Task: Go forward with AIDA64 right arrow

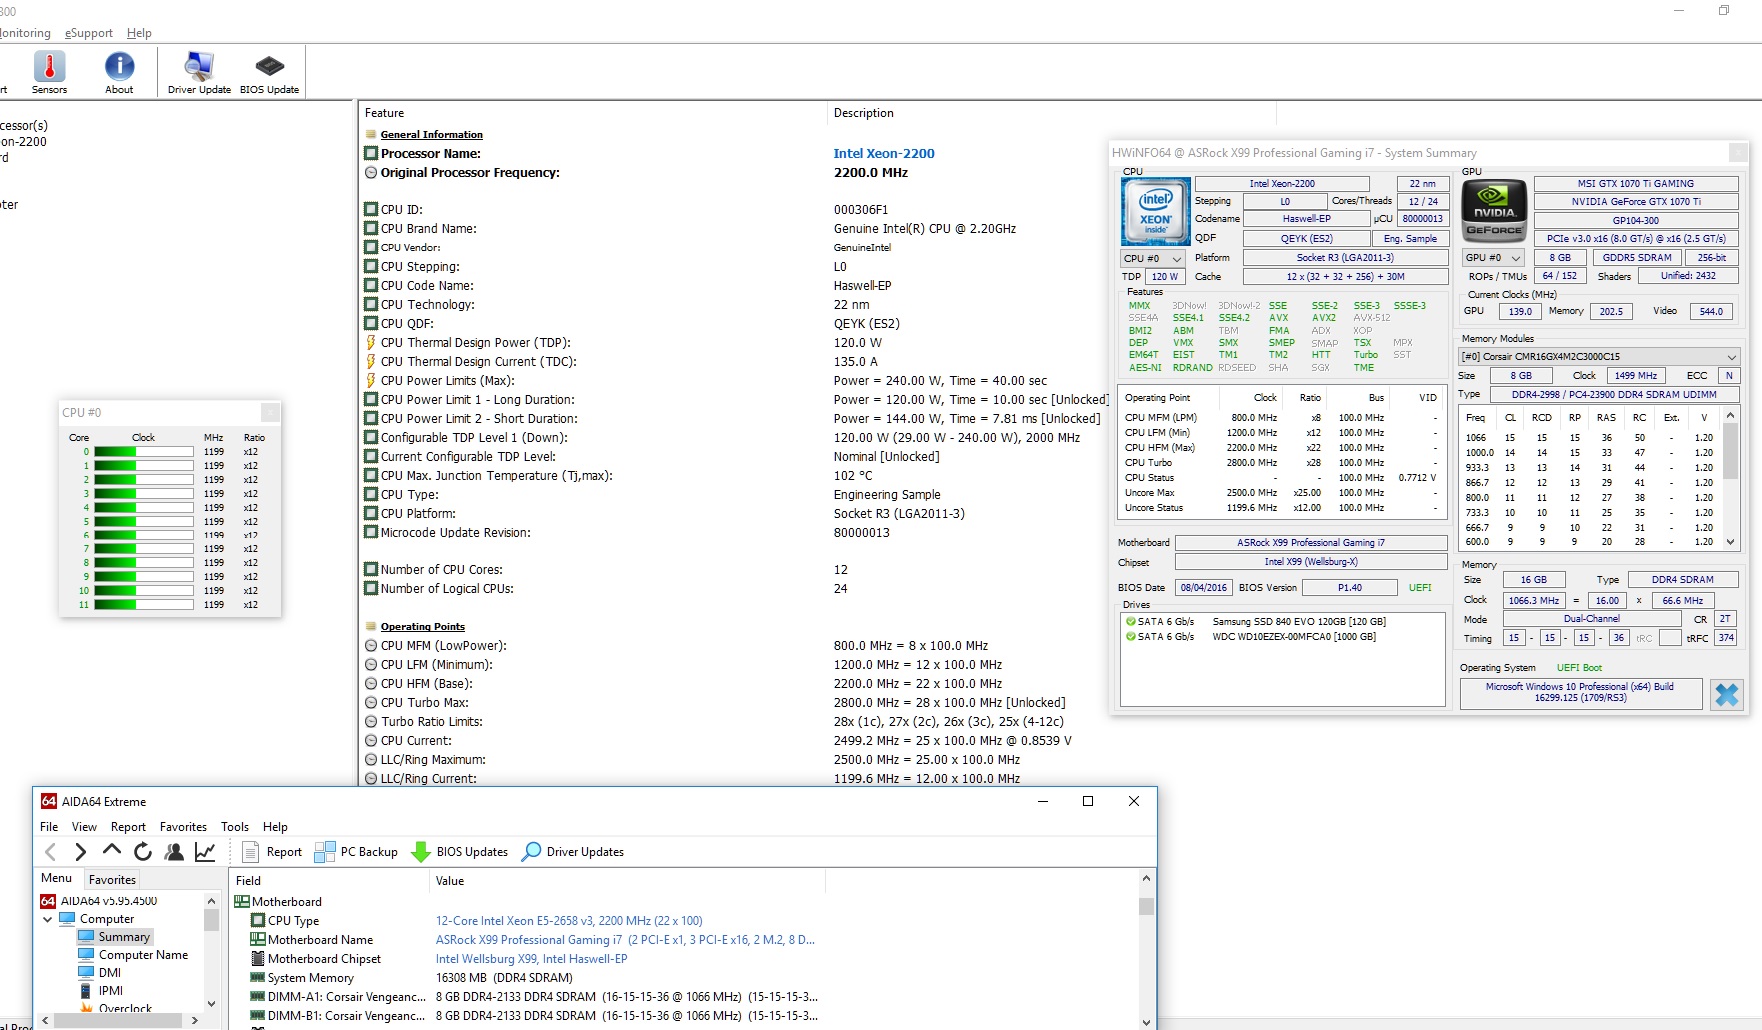Action: coord(81,852)
